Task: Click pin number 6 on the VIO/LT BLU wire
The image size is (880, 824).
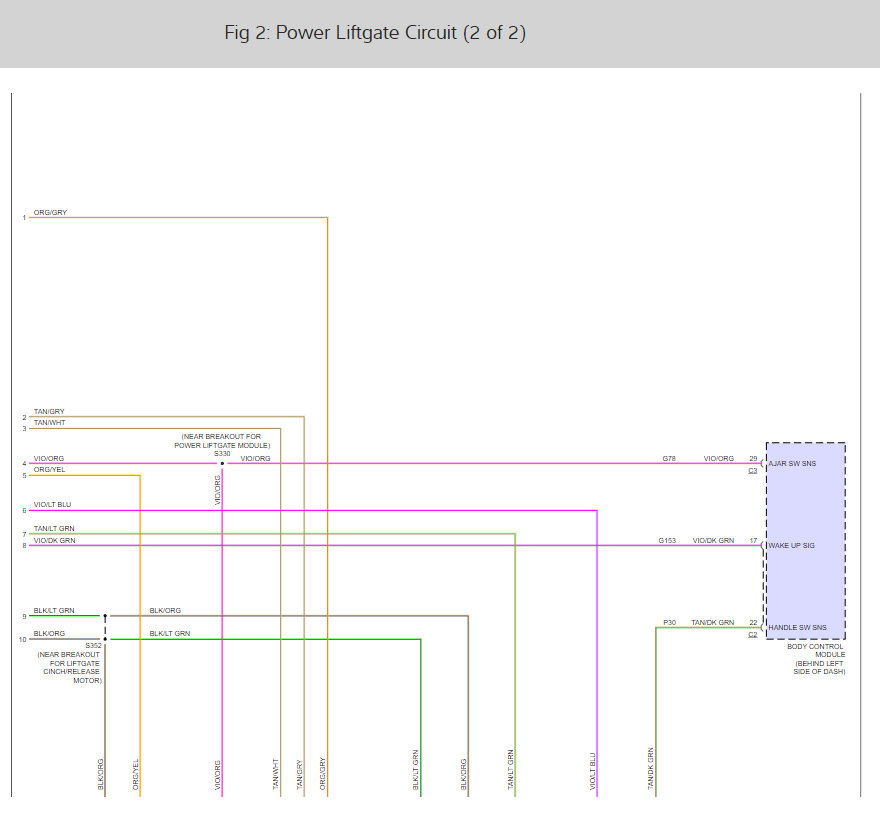Action: [x=24, y=511]
